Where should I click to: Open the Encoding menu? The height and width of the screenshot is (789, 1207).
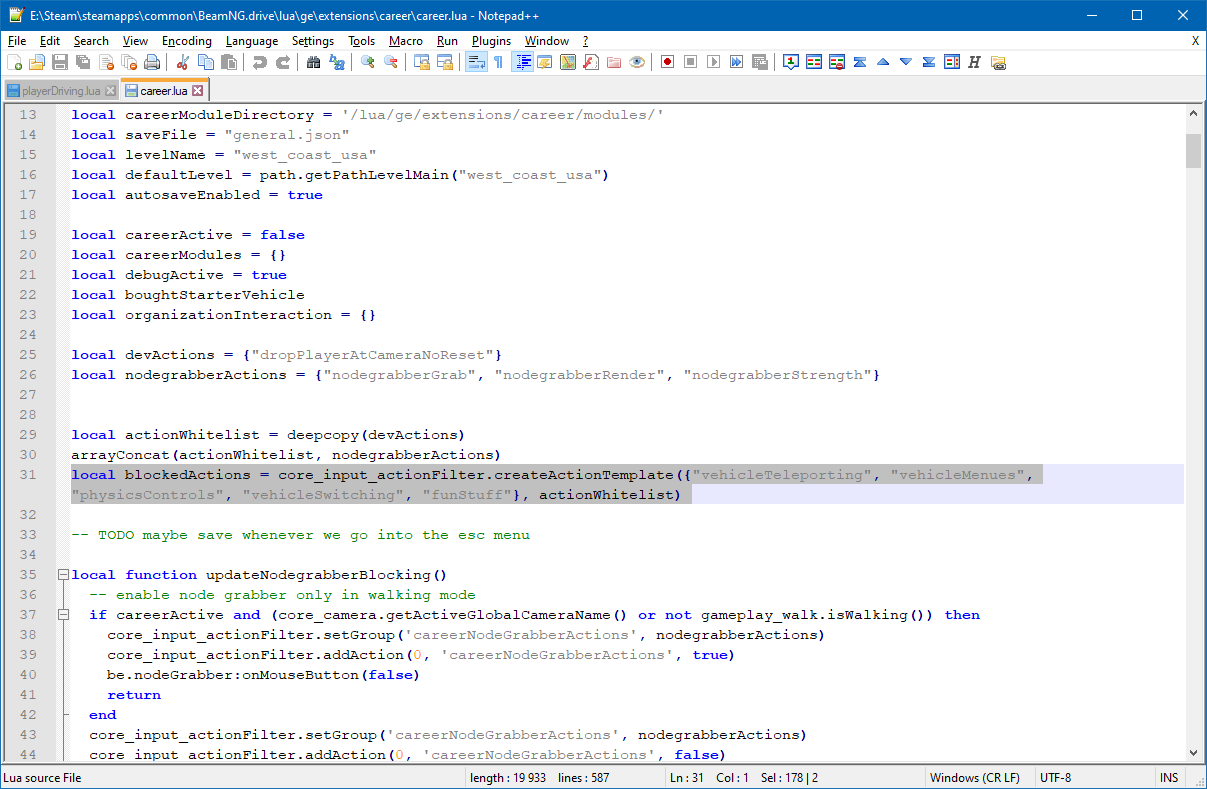187,41
